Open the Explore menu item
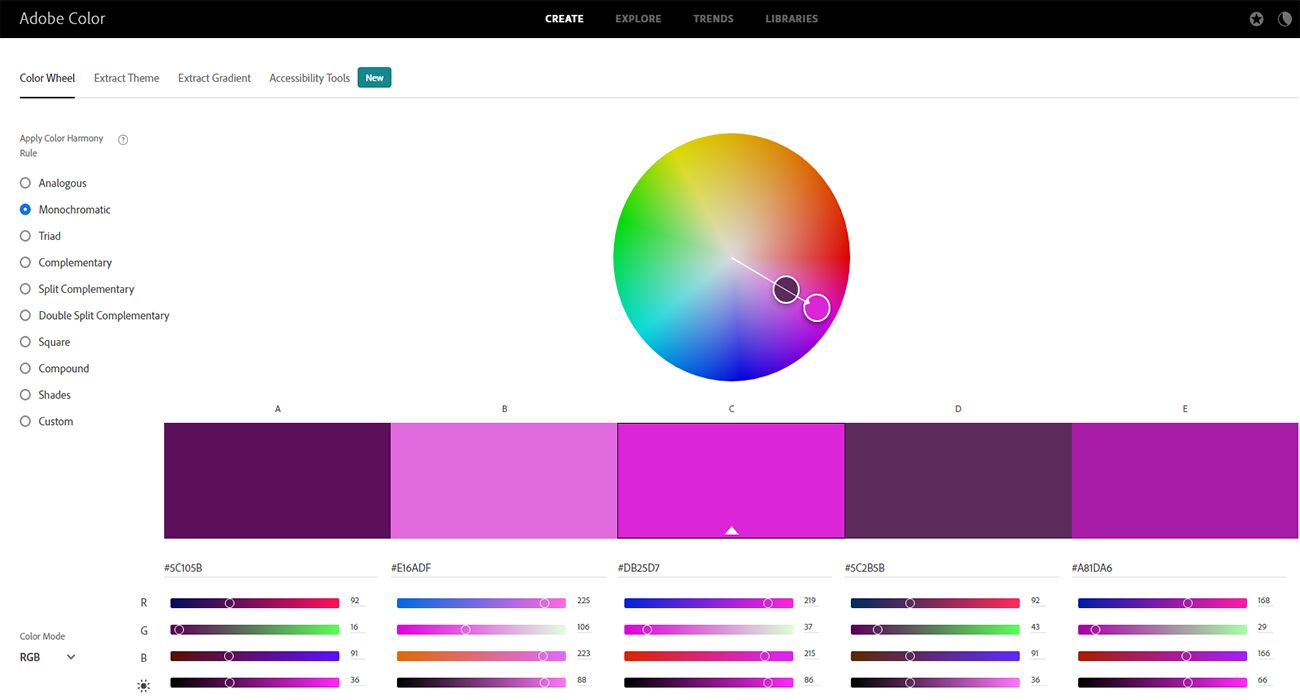 [637, 19]
